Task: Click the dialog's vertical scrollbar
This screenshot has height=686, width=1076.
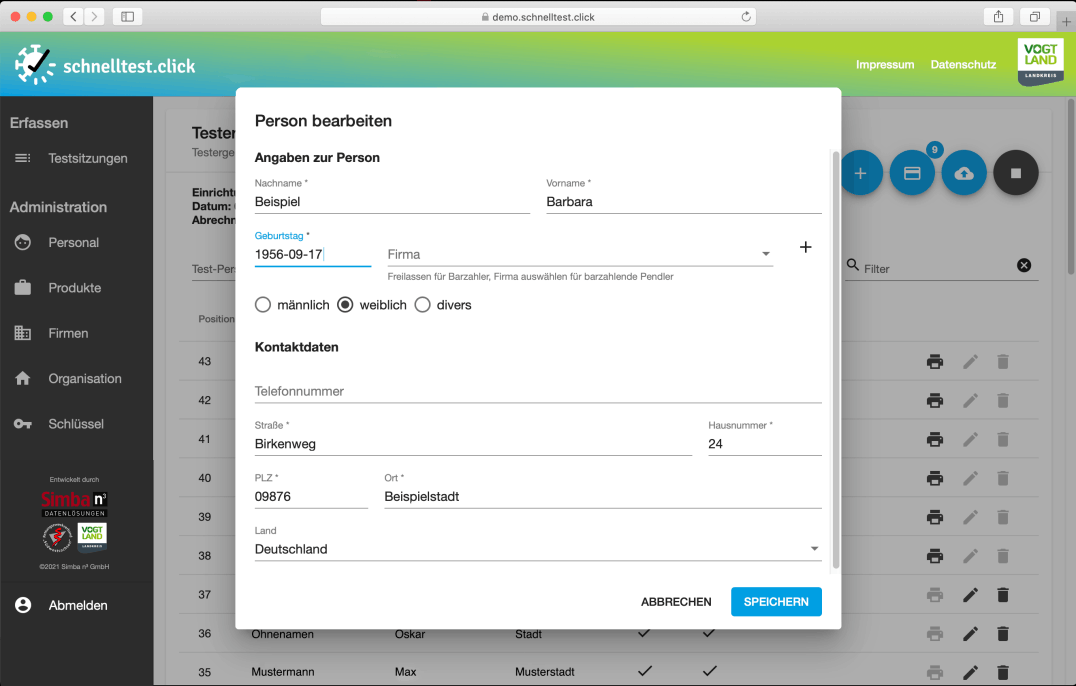Action: tap(835, 360)
